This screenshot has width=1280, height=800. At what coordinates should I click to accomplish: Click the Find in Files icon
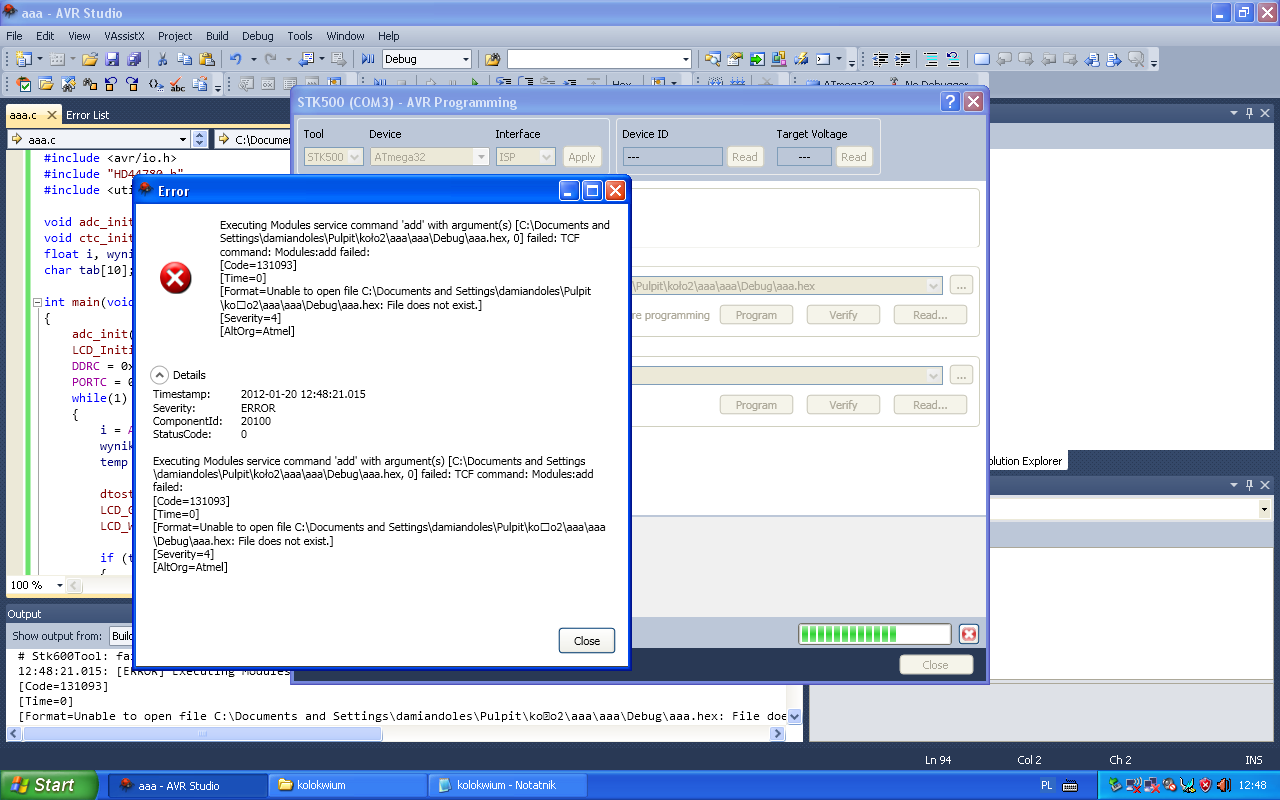point(492,59)
